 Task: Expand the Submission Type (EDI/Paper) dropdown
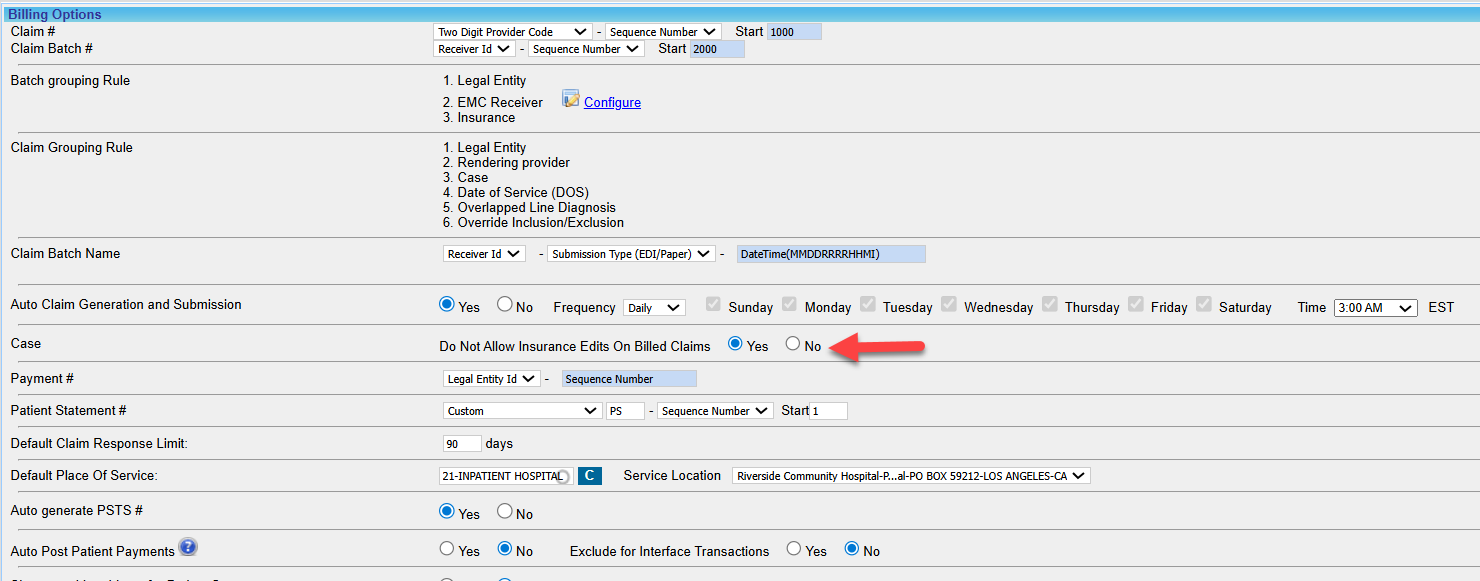631,254
